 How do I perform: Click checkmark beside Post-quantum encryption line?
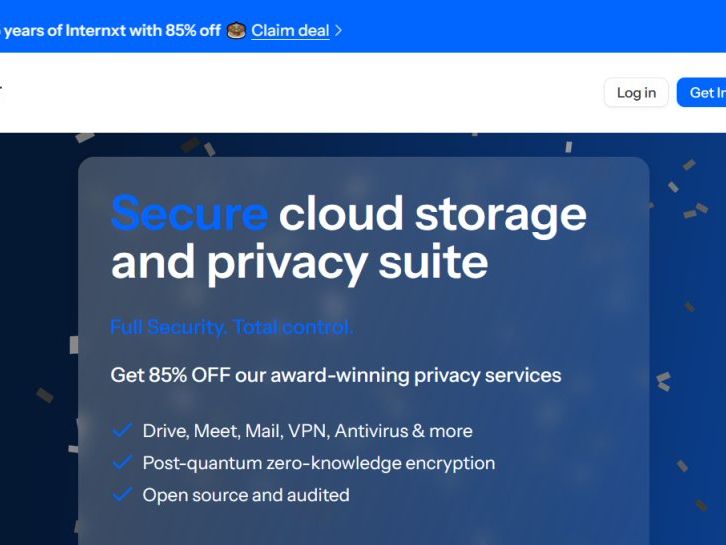pyautogui.click(x=122, y=462)
